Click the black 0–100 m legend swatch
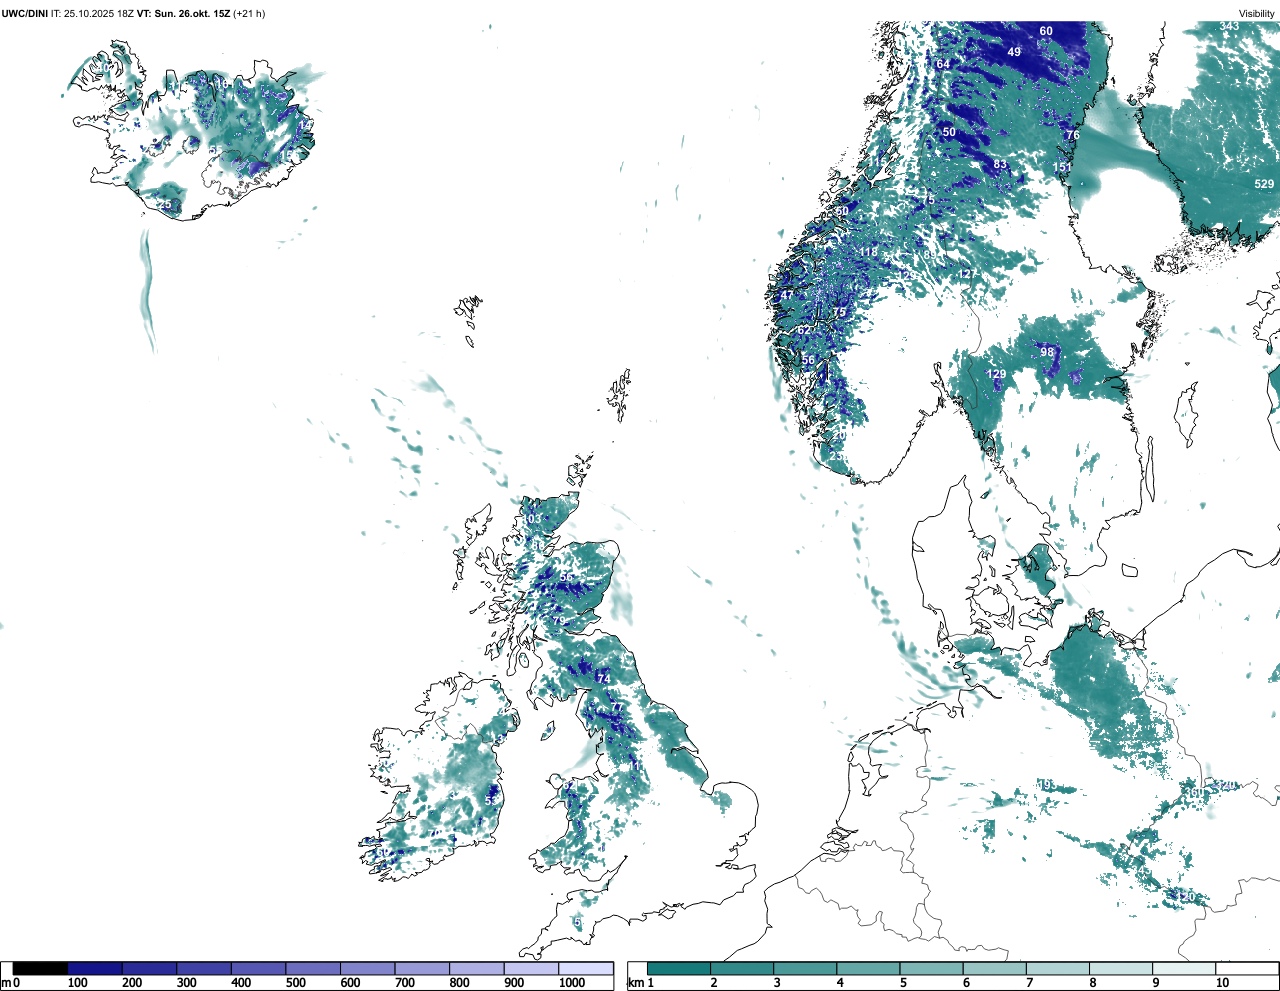The image size is (1280, 991). tap(41, 969)
